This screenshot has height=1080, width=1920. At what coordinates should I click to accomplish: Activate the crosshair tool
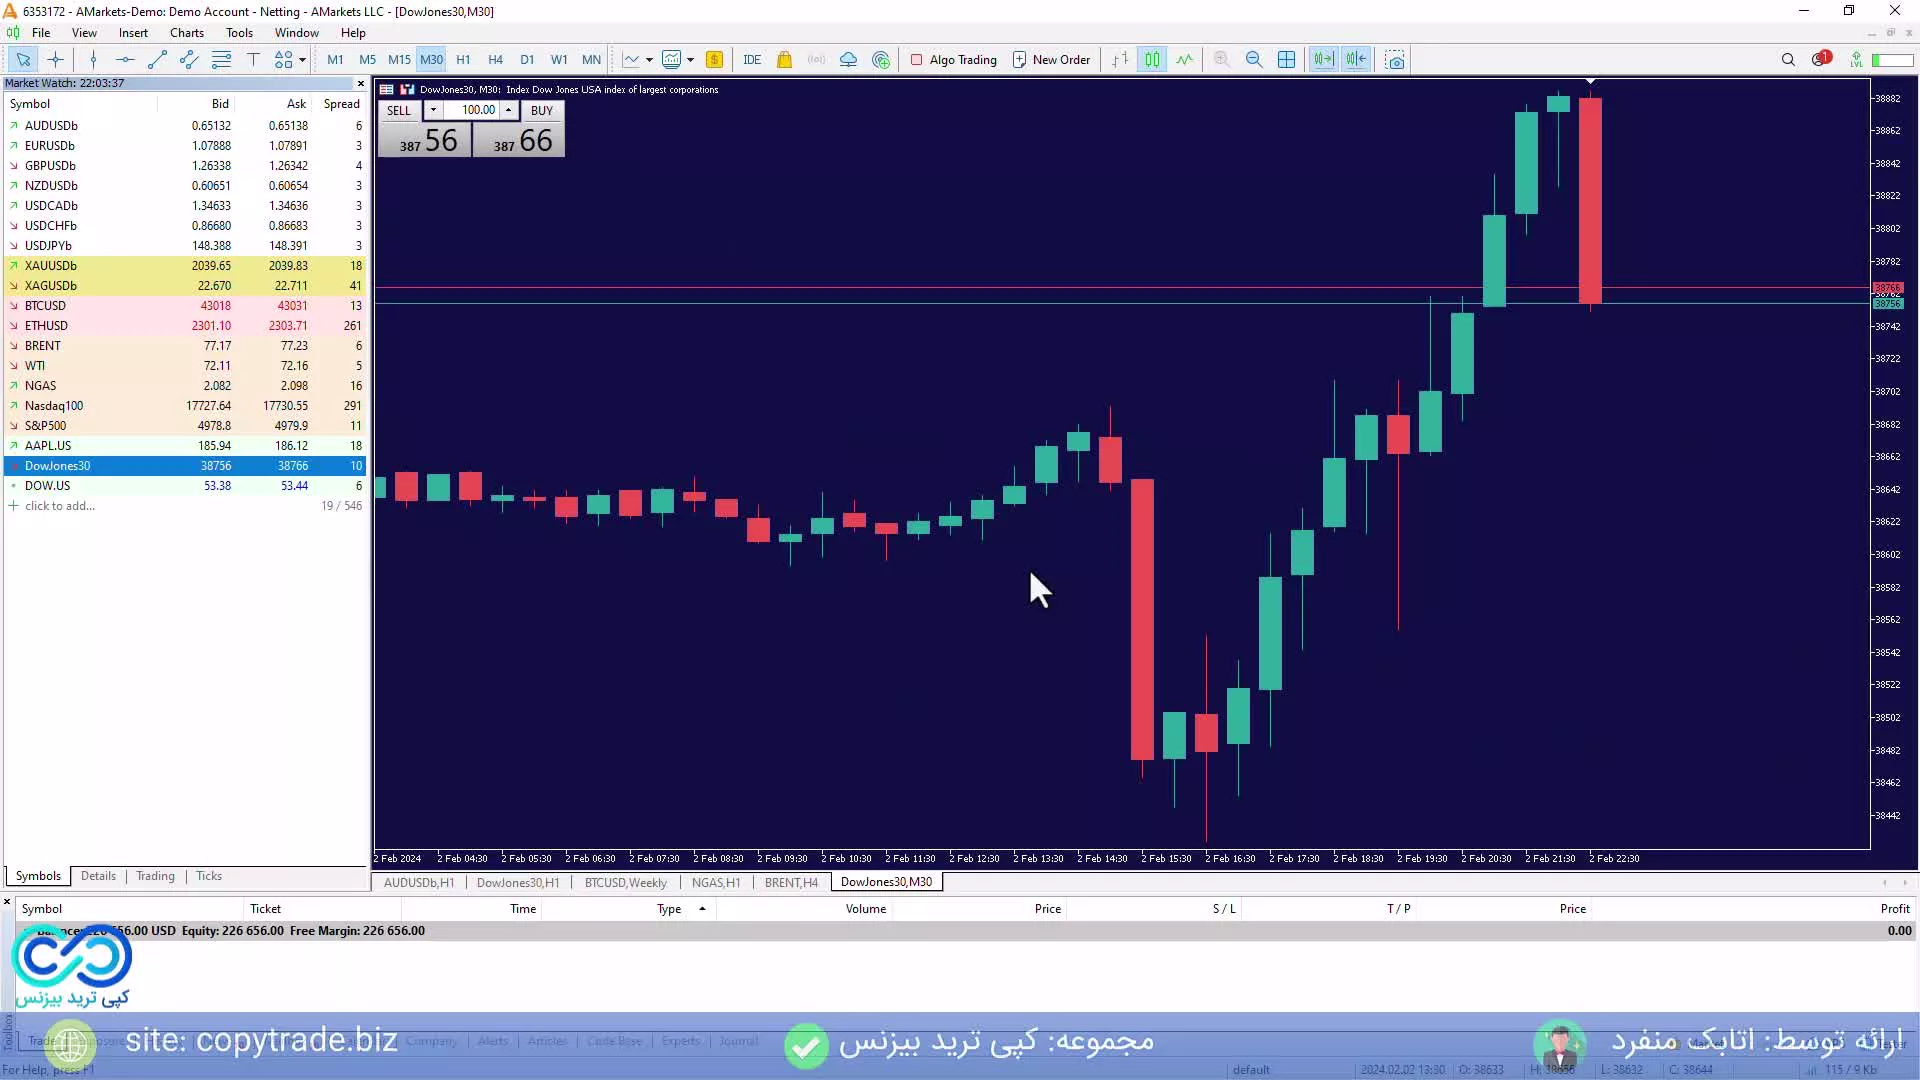pos(55,60)
